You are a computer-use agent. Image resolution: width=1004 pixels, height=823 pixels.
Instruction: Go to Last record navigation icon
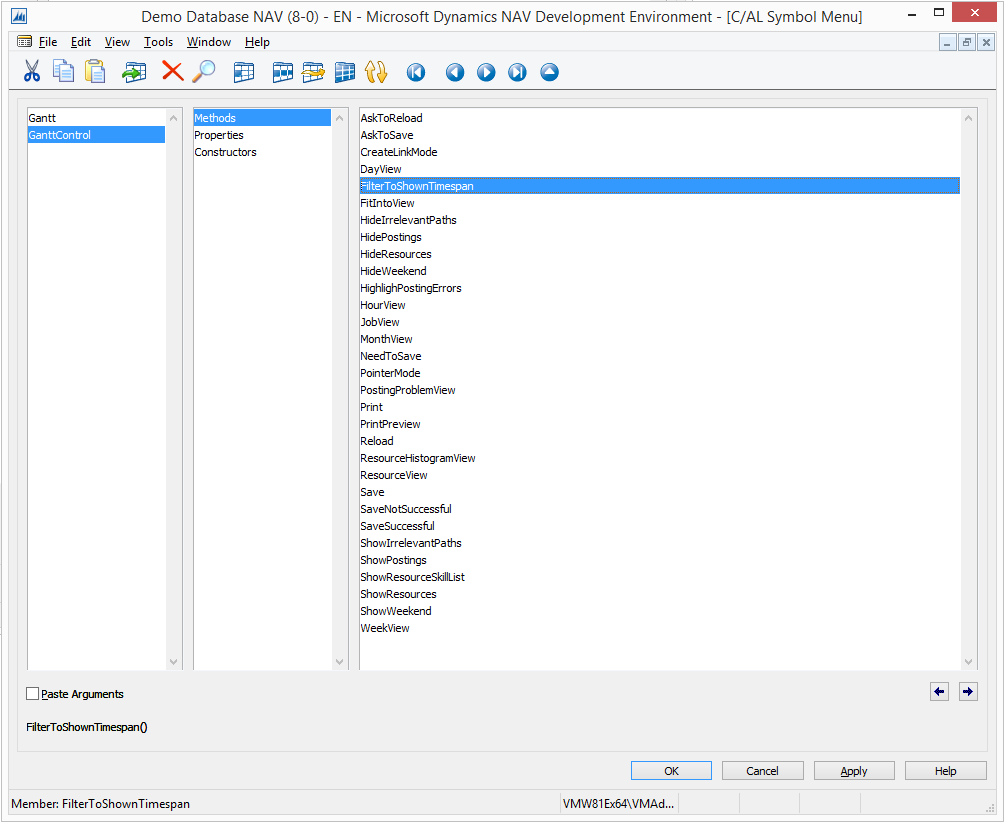tap(517, 72)
